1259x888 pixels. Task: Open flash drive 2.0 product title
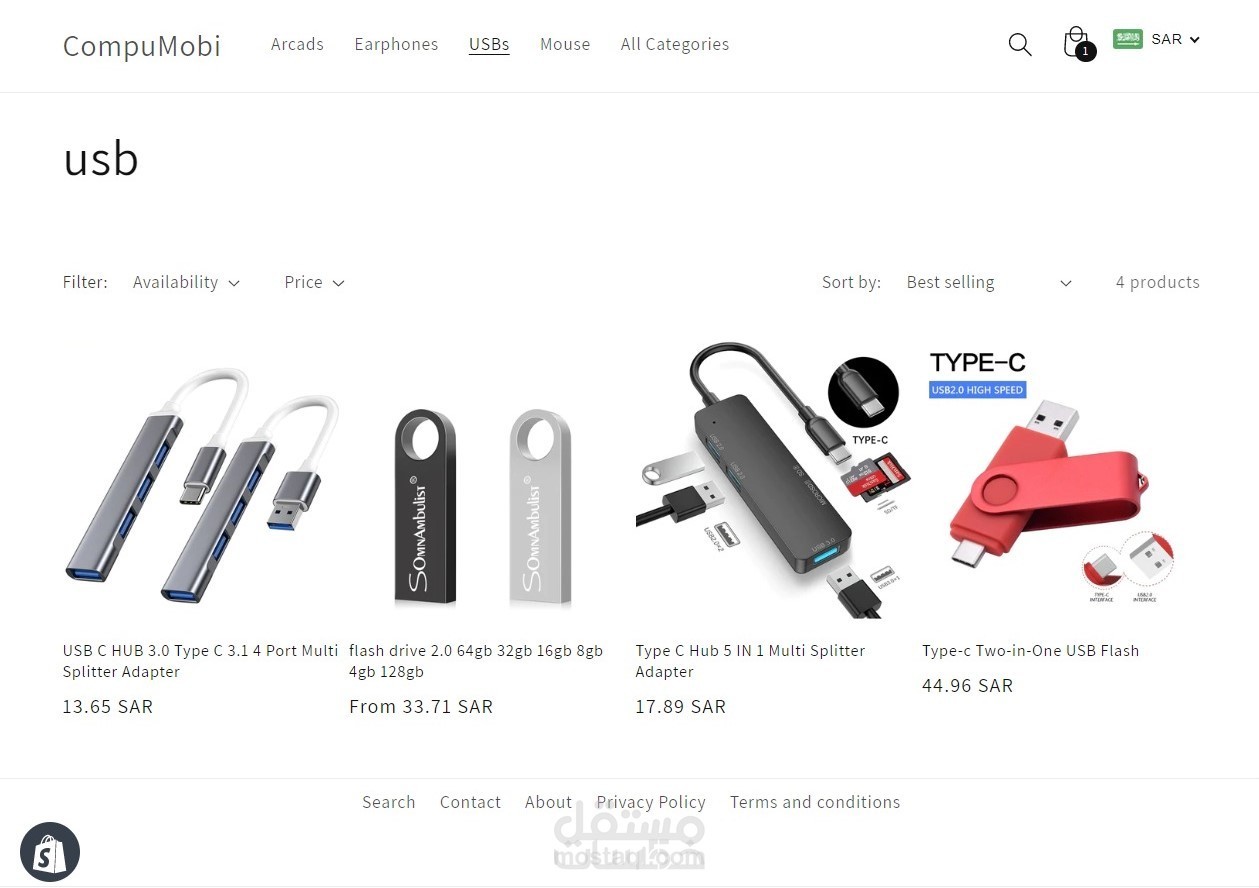click(476, 661)
